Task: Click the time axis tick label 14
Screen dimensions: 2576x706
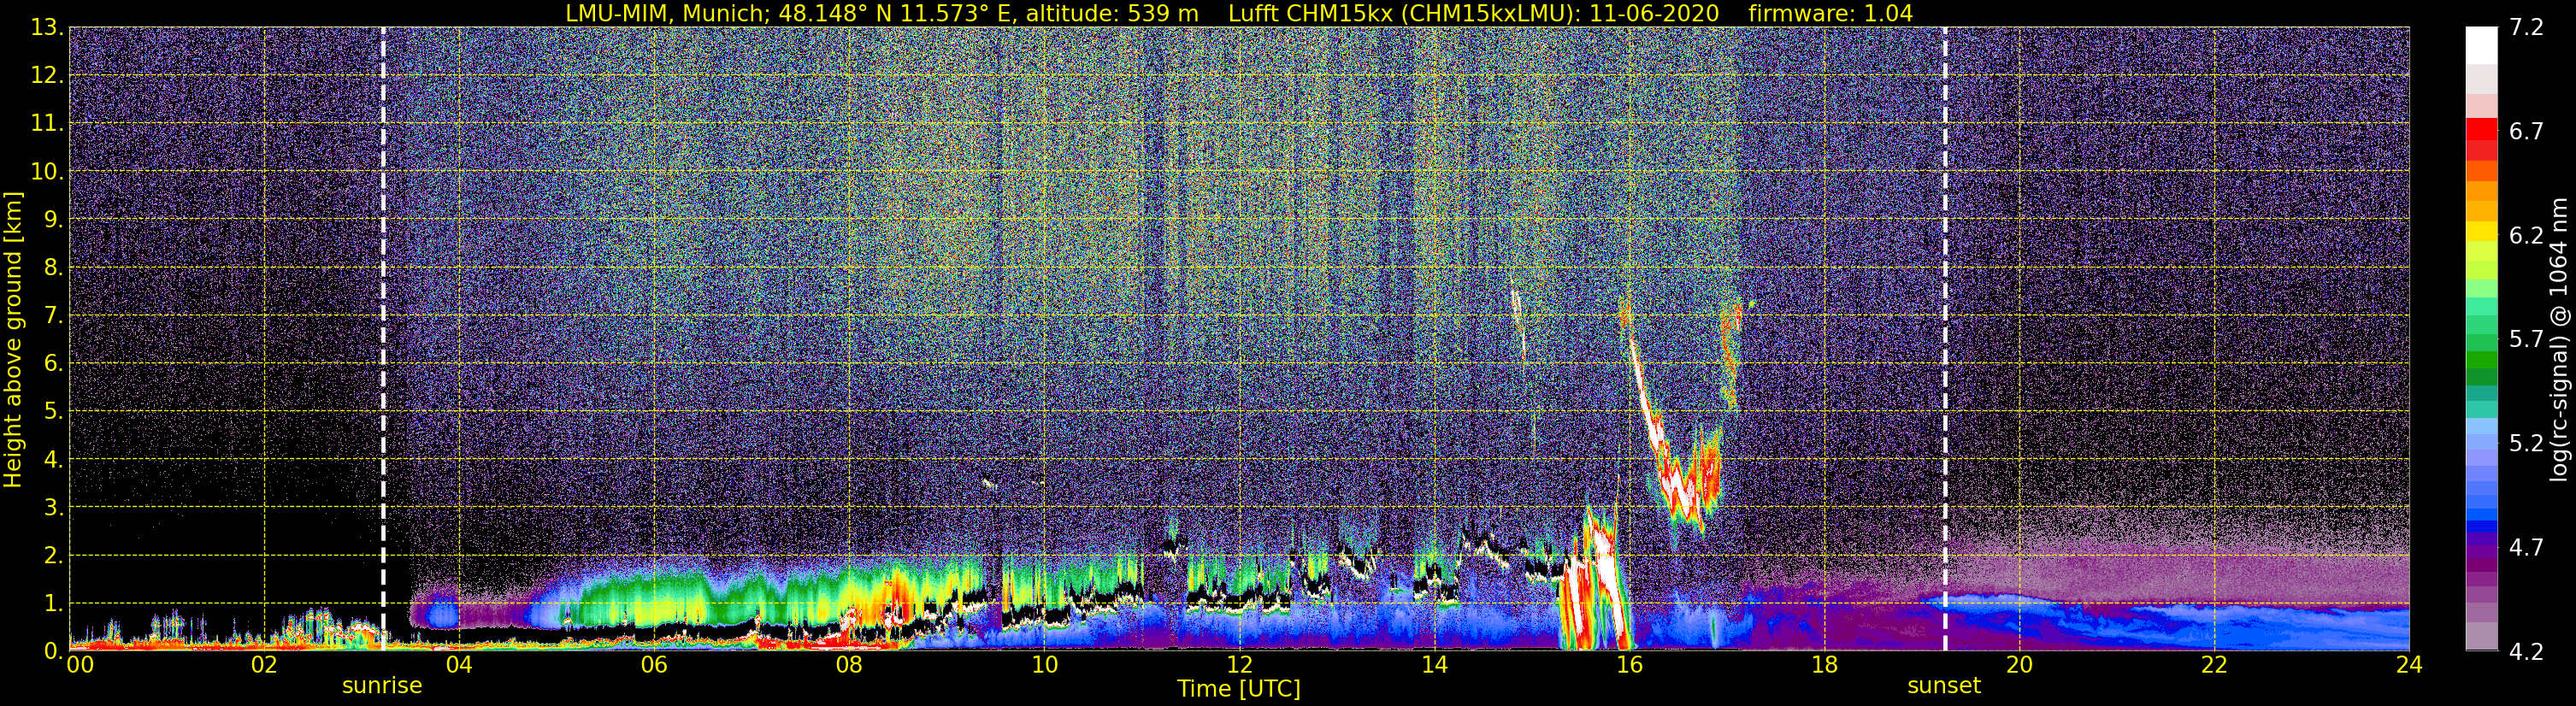Action: (1434, 666)
